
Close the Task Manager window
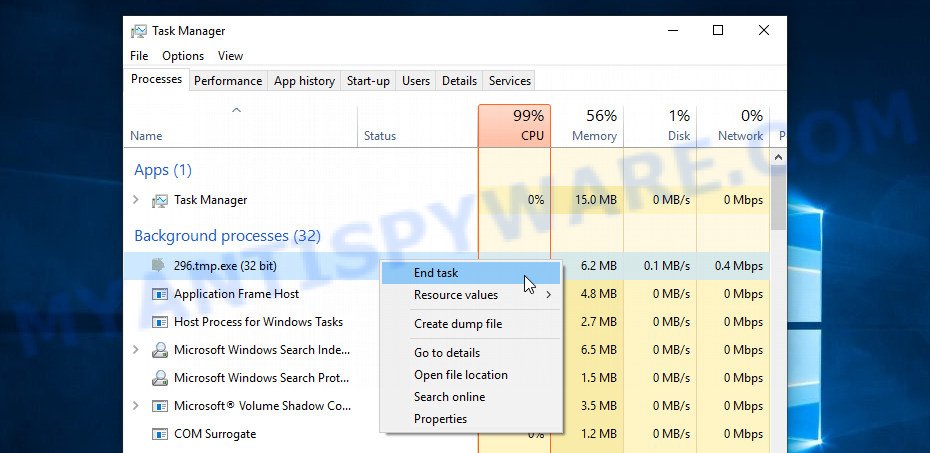pyautogui.click(x=764, y=30)
